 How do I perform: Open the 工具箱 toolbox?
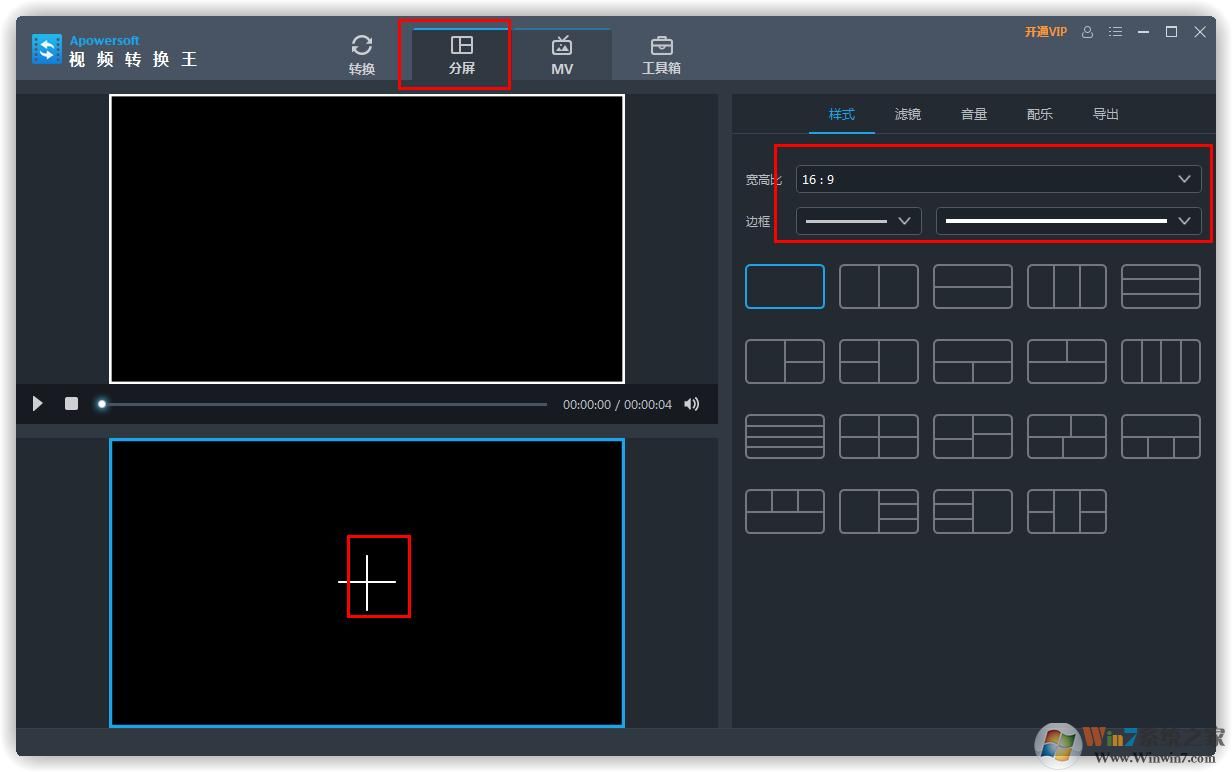(661, 54)
